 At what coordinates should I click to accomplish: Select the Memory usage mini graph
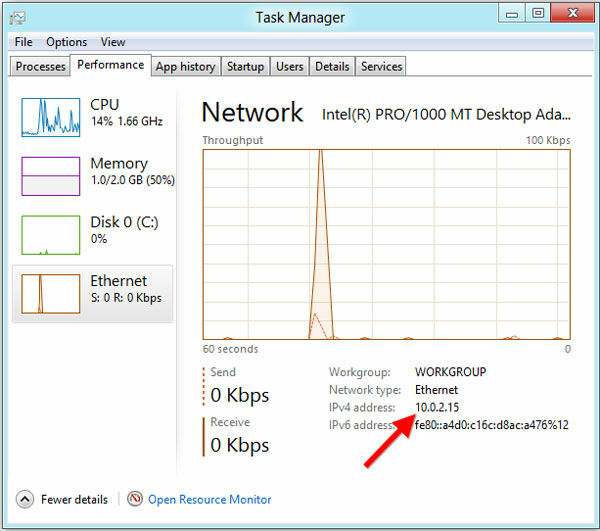click(x=51, y=176)
